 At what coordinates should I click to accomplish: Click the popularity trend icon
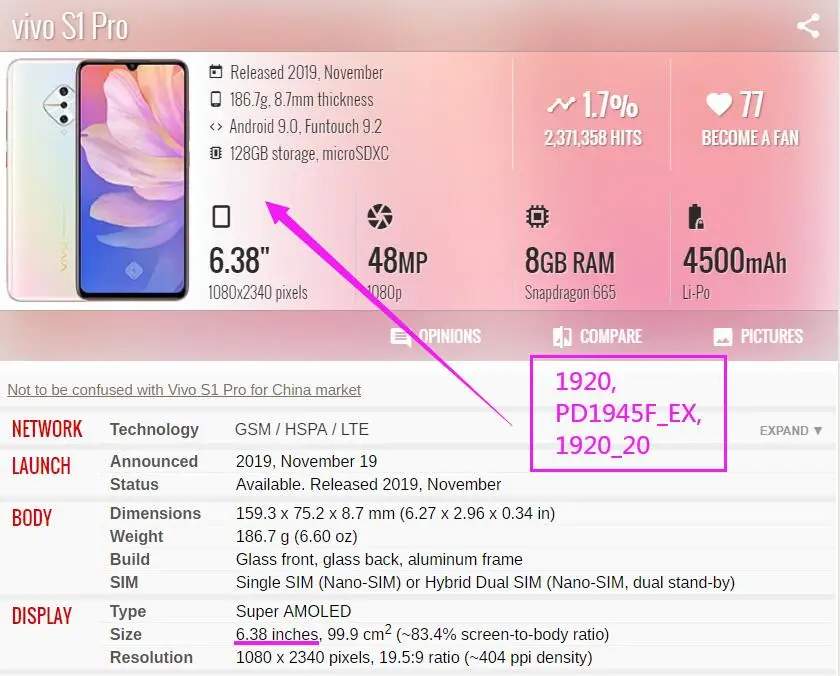click(x=561, y=105)
